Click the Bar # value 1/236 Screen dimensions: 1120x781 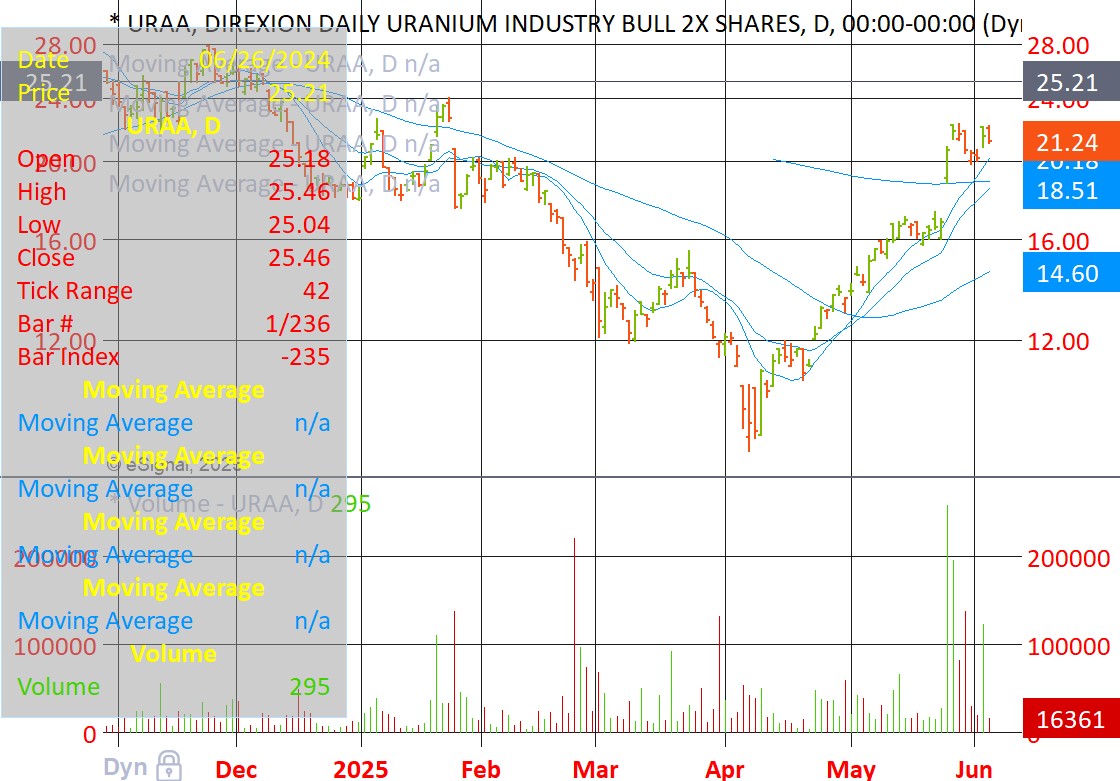pos(298,324)
